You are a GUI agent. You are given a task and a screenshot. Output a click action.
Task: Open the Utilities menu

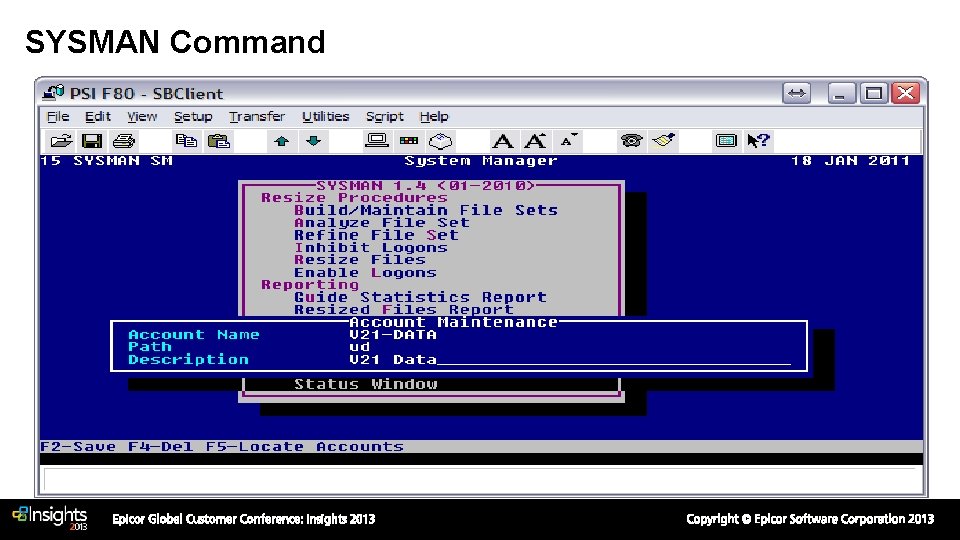click(x=326, y=116)
